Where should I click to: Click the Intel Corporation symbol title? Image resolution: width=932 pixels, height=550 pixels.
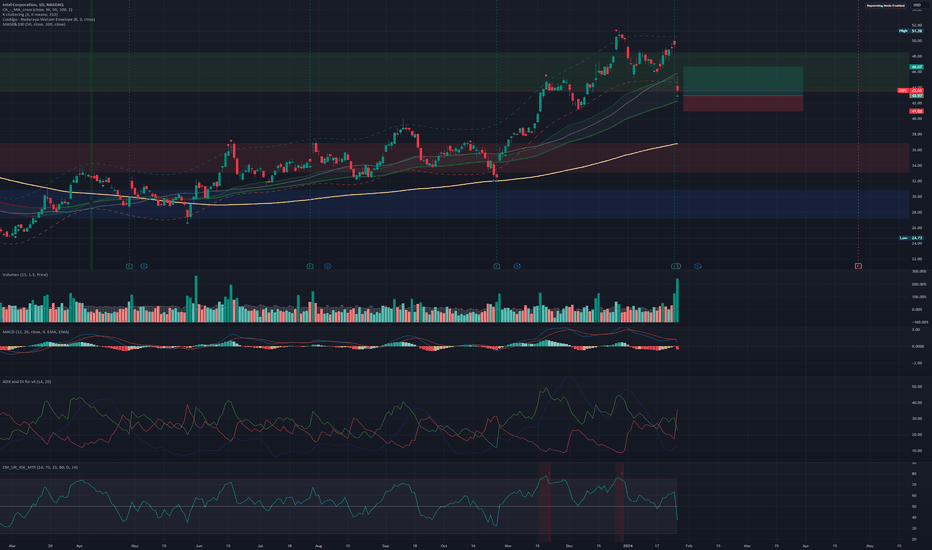click(33, 5)
